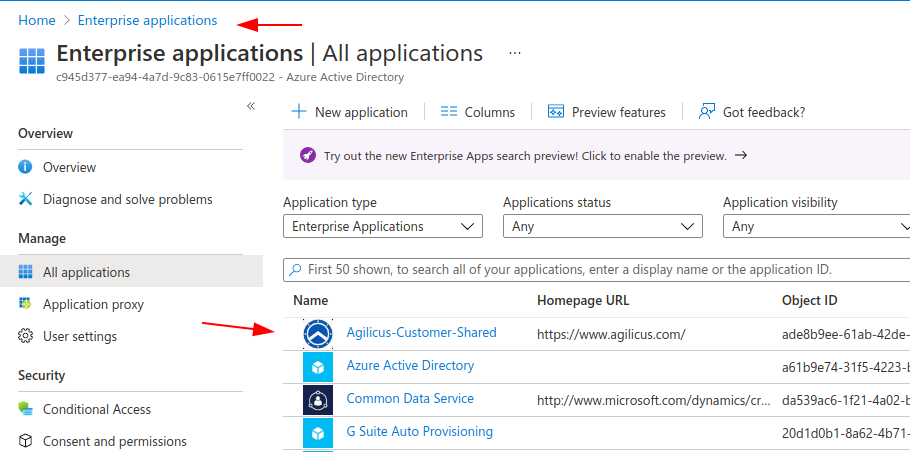Click the Agilicus-Customer-Shared app logo
Image resolution: width=910 pixels, height=452 pixels.
pos(318,334)
